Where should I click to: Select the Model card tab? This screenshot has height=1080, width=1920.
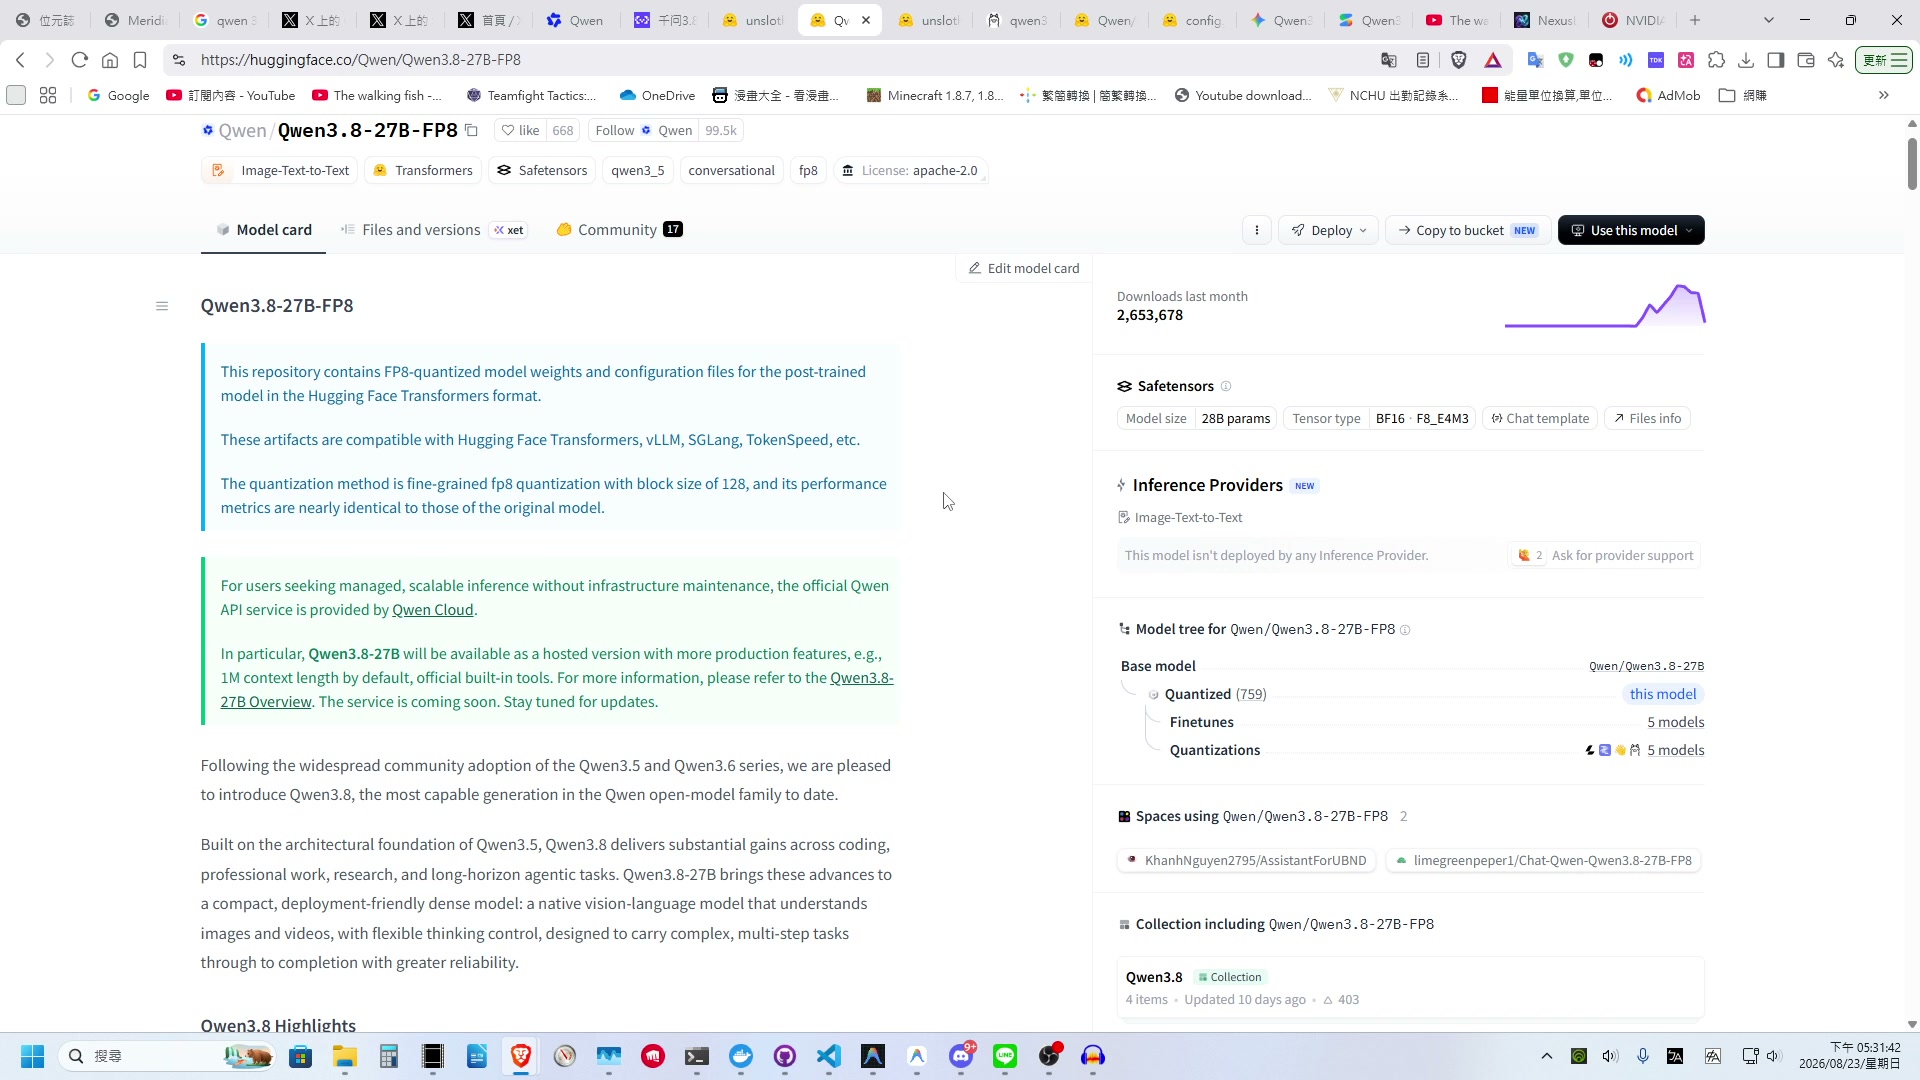[x=264, y=230]
